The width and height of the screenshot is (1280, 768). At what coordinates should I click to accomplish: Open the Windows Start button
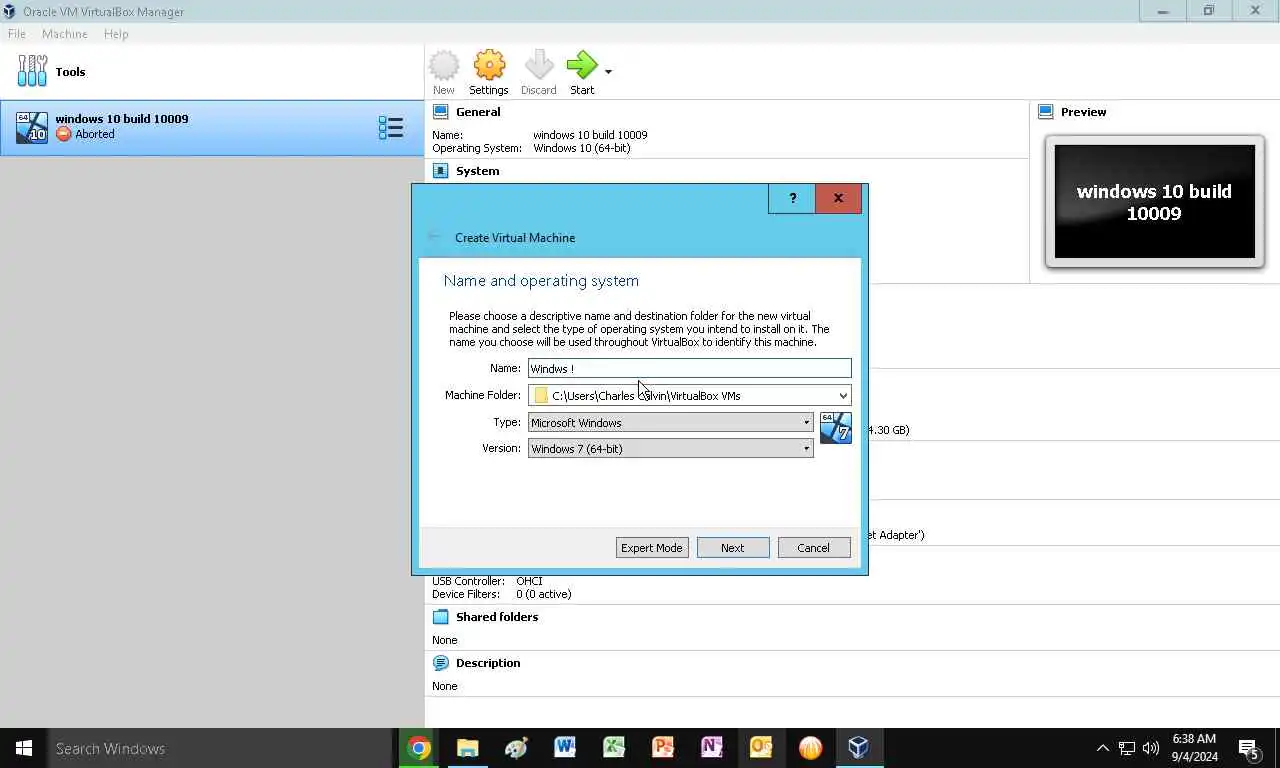(24, 748)
